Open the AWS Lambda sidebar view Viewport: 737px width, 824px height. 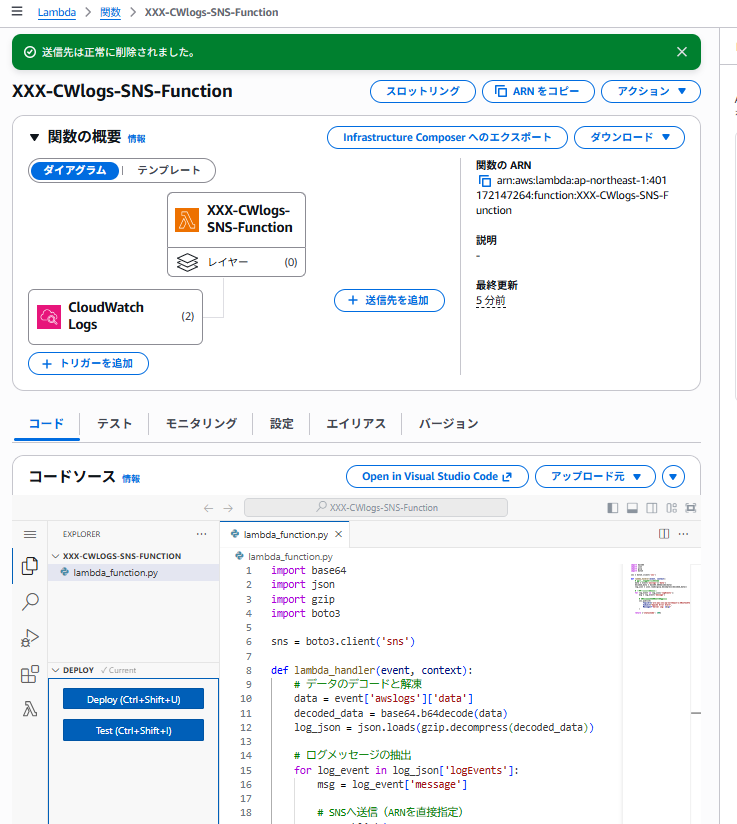[x=30, y=709]
